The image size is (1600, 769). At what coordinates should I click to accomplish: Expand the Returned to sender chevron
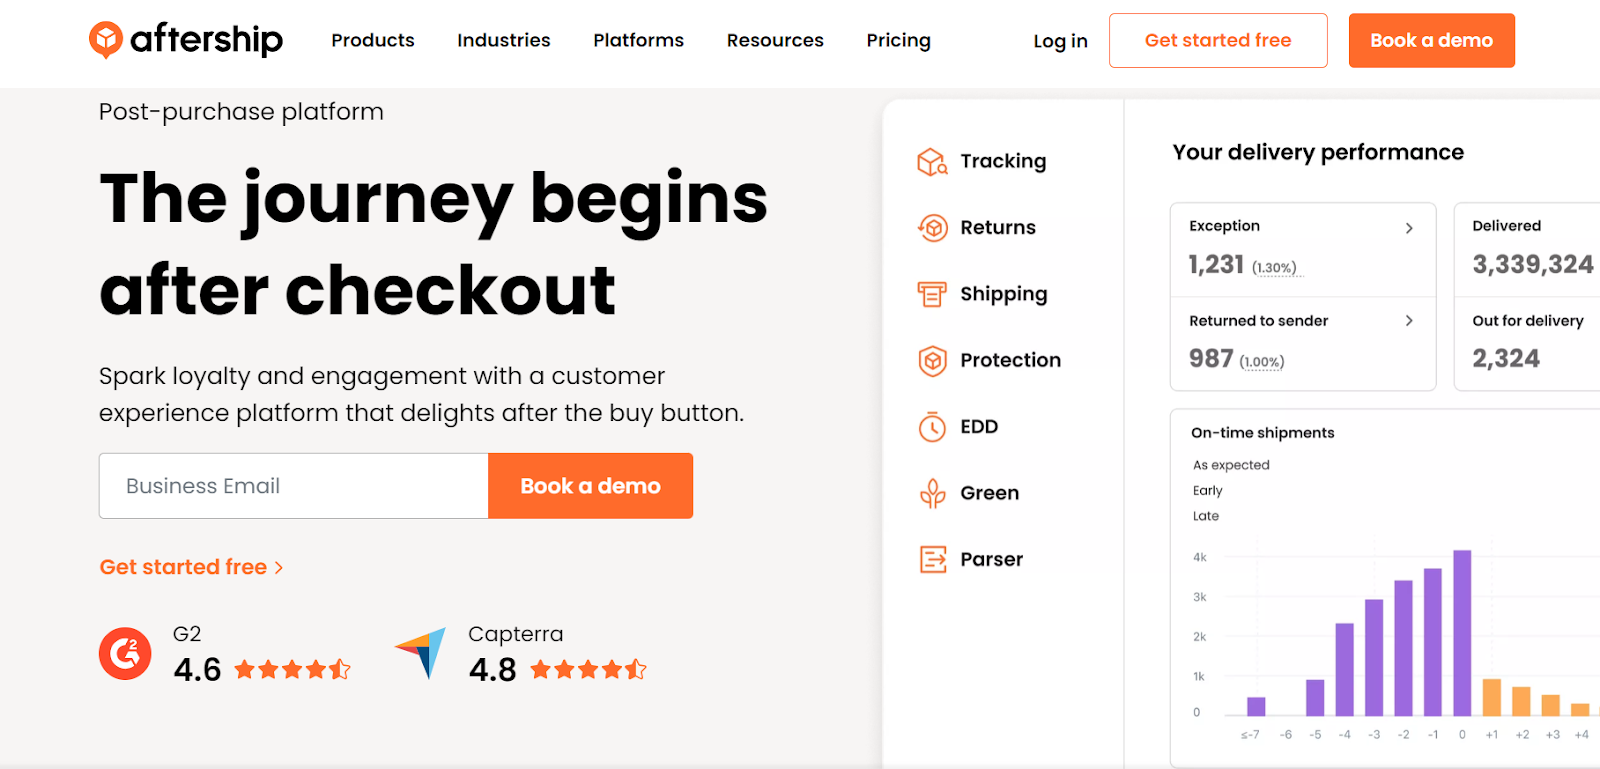[1409, 321]
